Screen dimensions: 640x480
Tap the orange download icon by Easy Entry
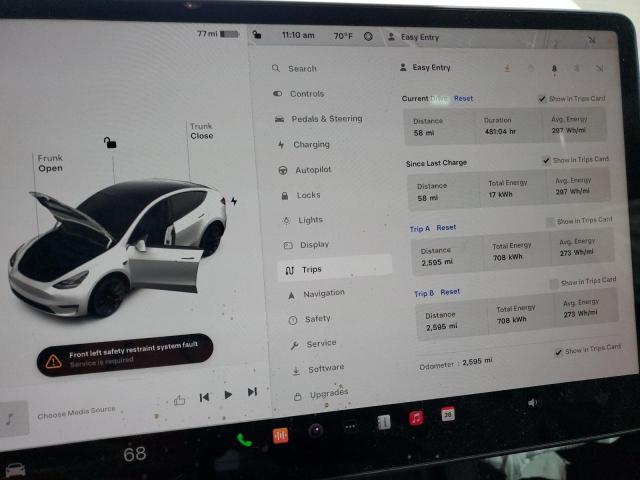point(507,68)
